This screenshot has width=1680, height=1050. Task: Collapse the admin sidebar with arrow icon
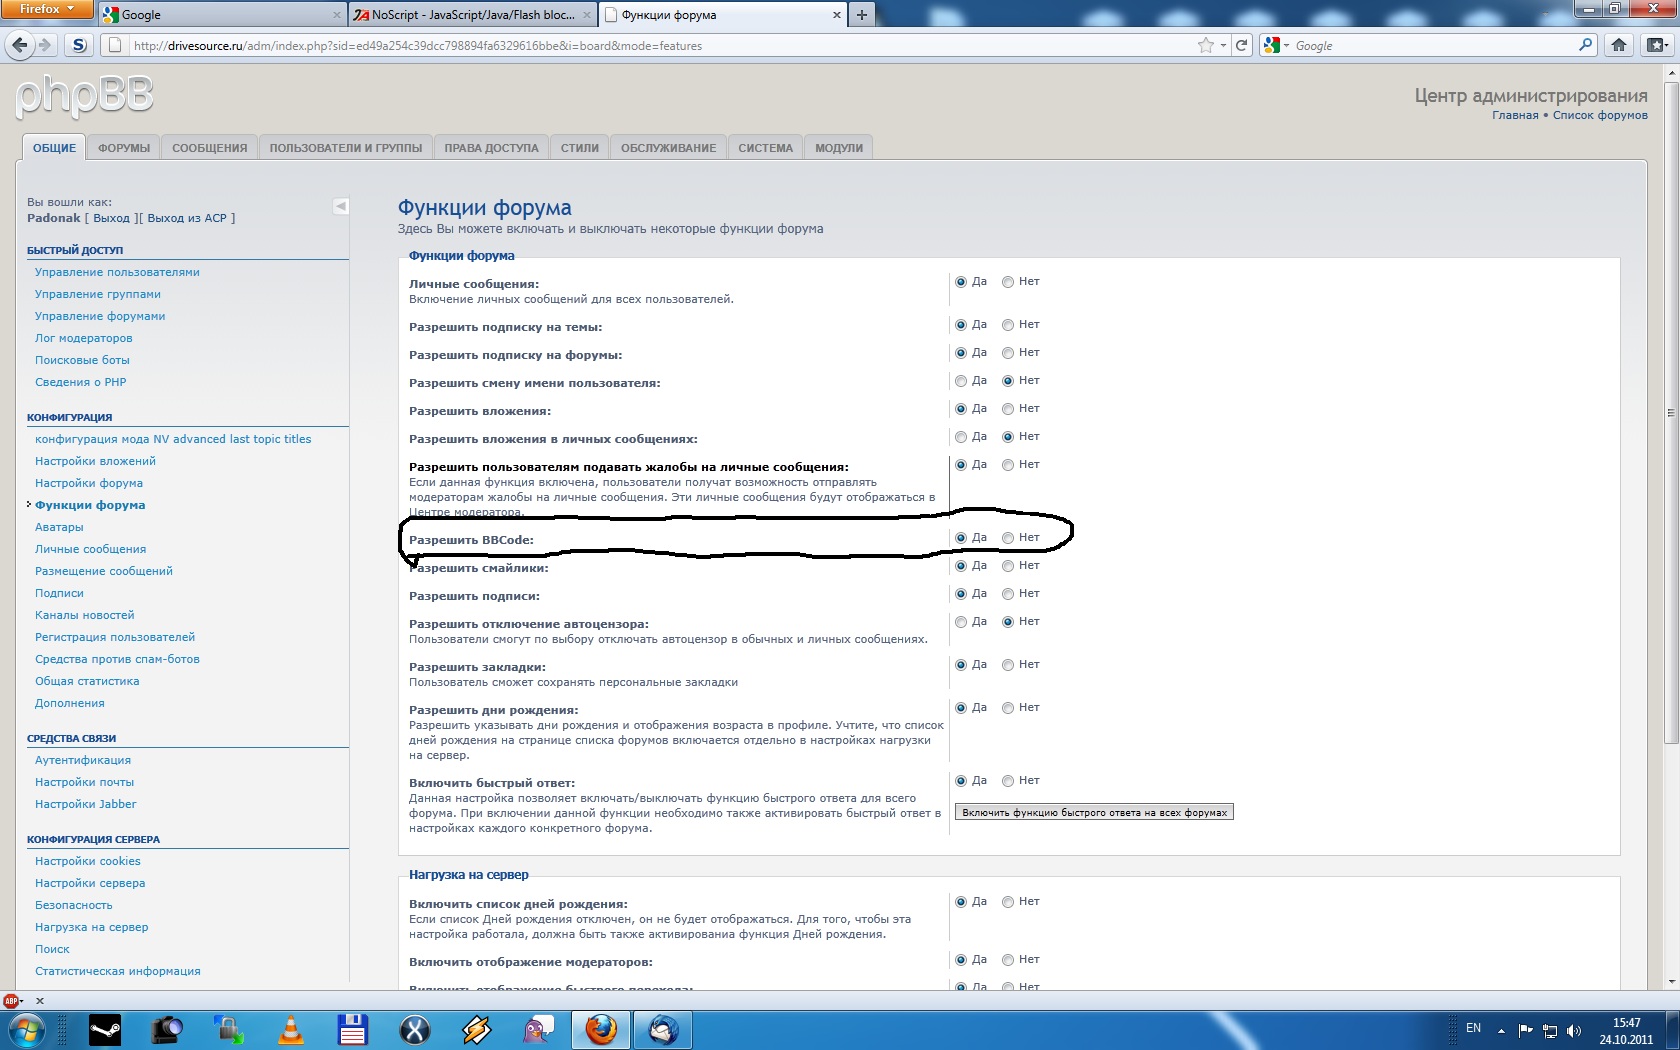coord(340,206)
